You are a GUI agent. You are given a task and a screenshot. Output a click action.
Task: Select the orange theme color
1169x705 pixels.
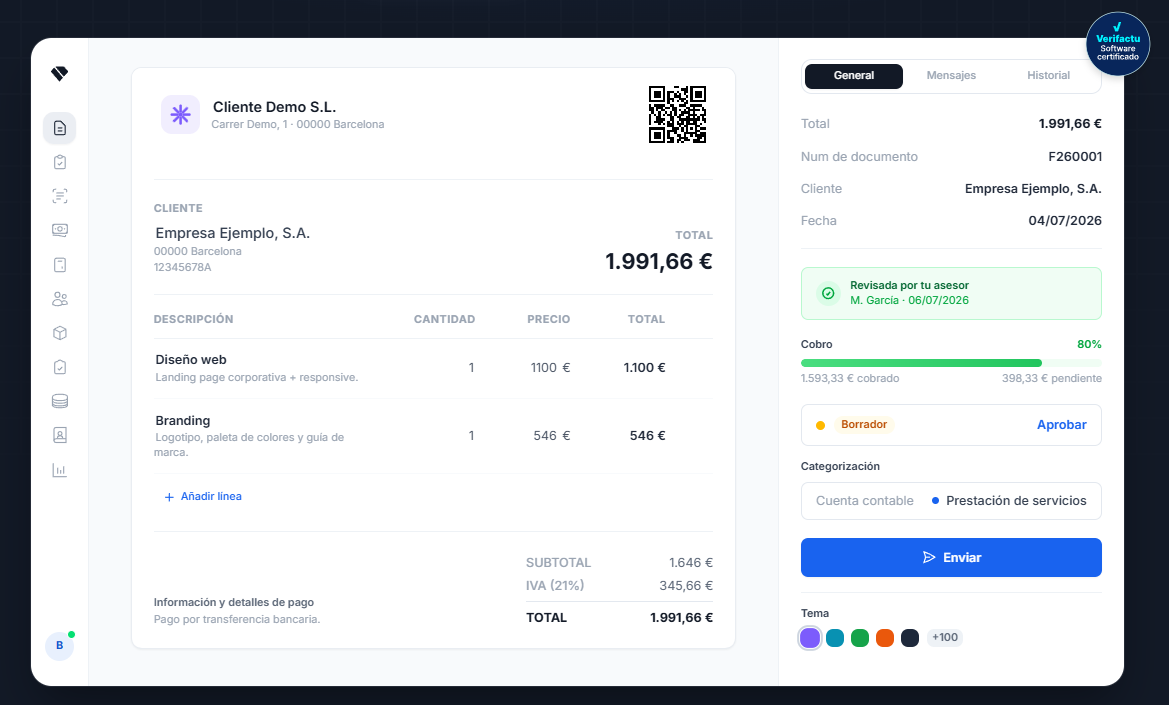tap(885, 638)
